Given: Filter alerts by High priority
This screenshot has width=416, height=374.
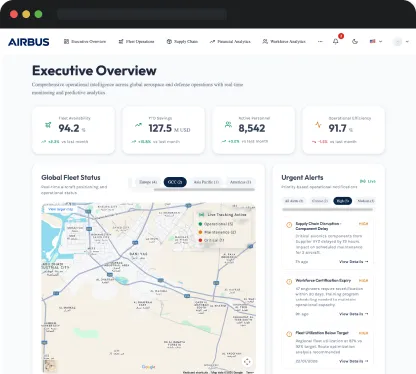Looking at the screenshot, I should 343,201.
